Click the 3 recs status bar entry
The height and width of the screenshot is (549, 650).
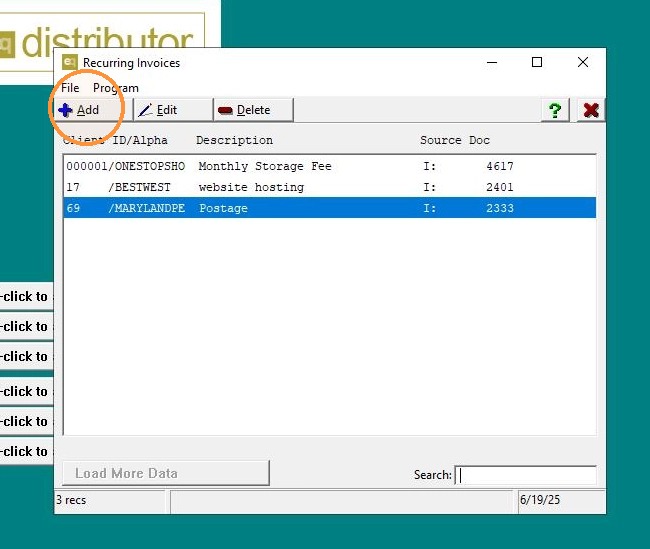[71, 500]
